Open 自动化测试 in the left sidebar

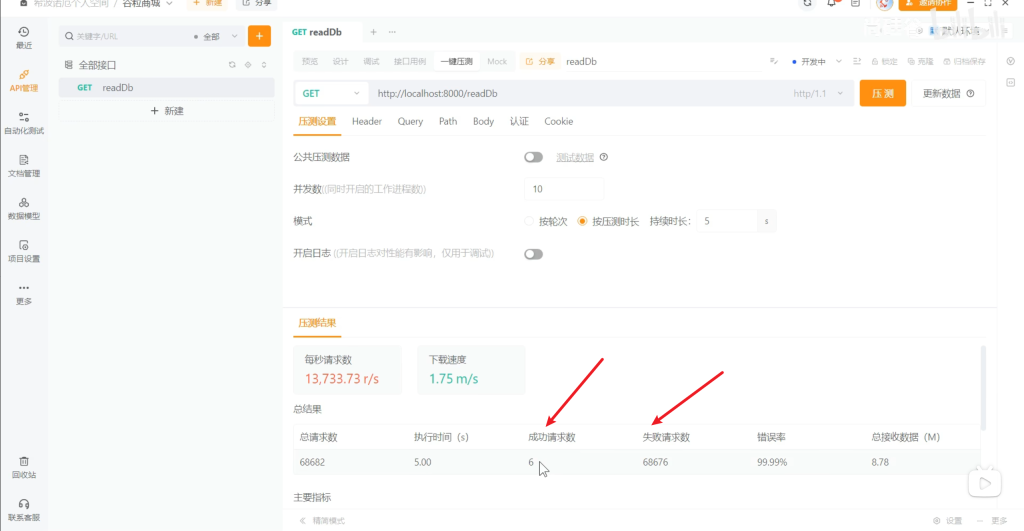click(23, 123)
